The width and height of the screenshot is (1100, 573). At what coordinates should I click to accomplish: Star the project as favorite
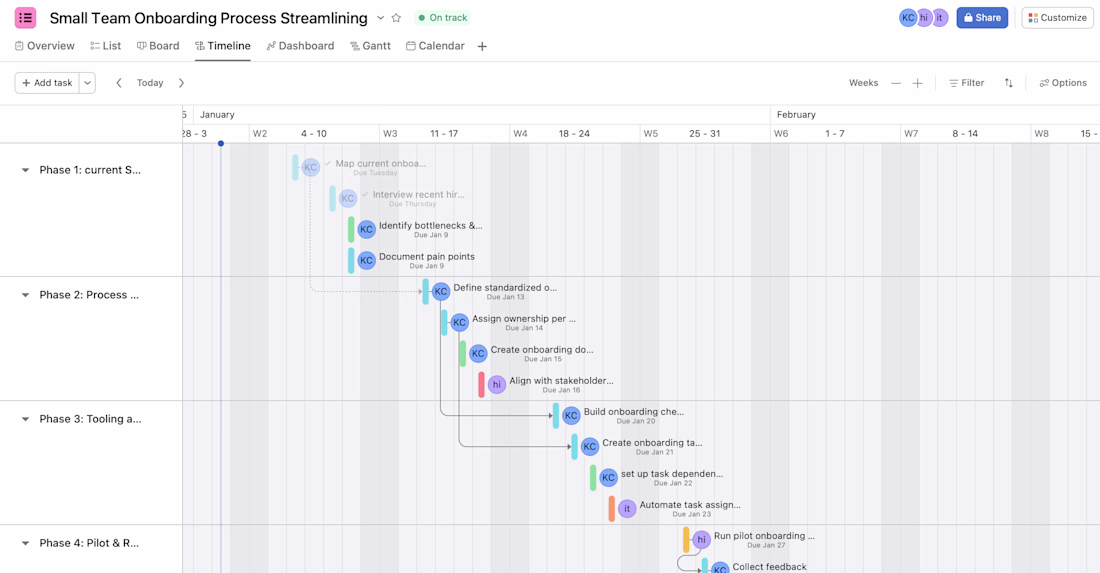396,18
